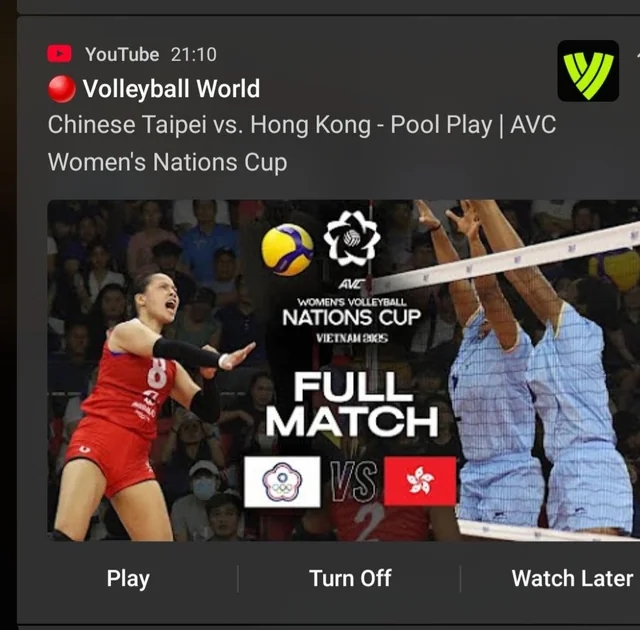Viewport: 640px width, 630px height.
Task: Open the Volleyball World notification title
Action: point(171,89)
